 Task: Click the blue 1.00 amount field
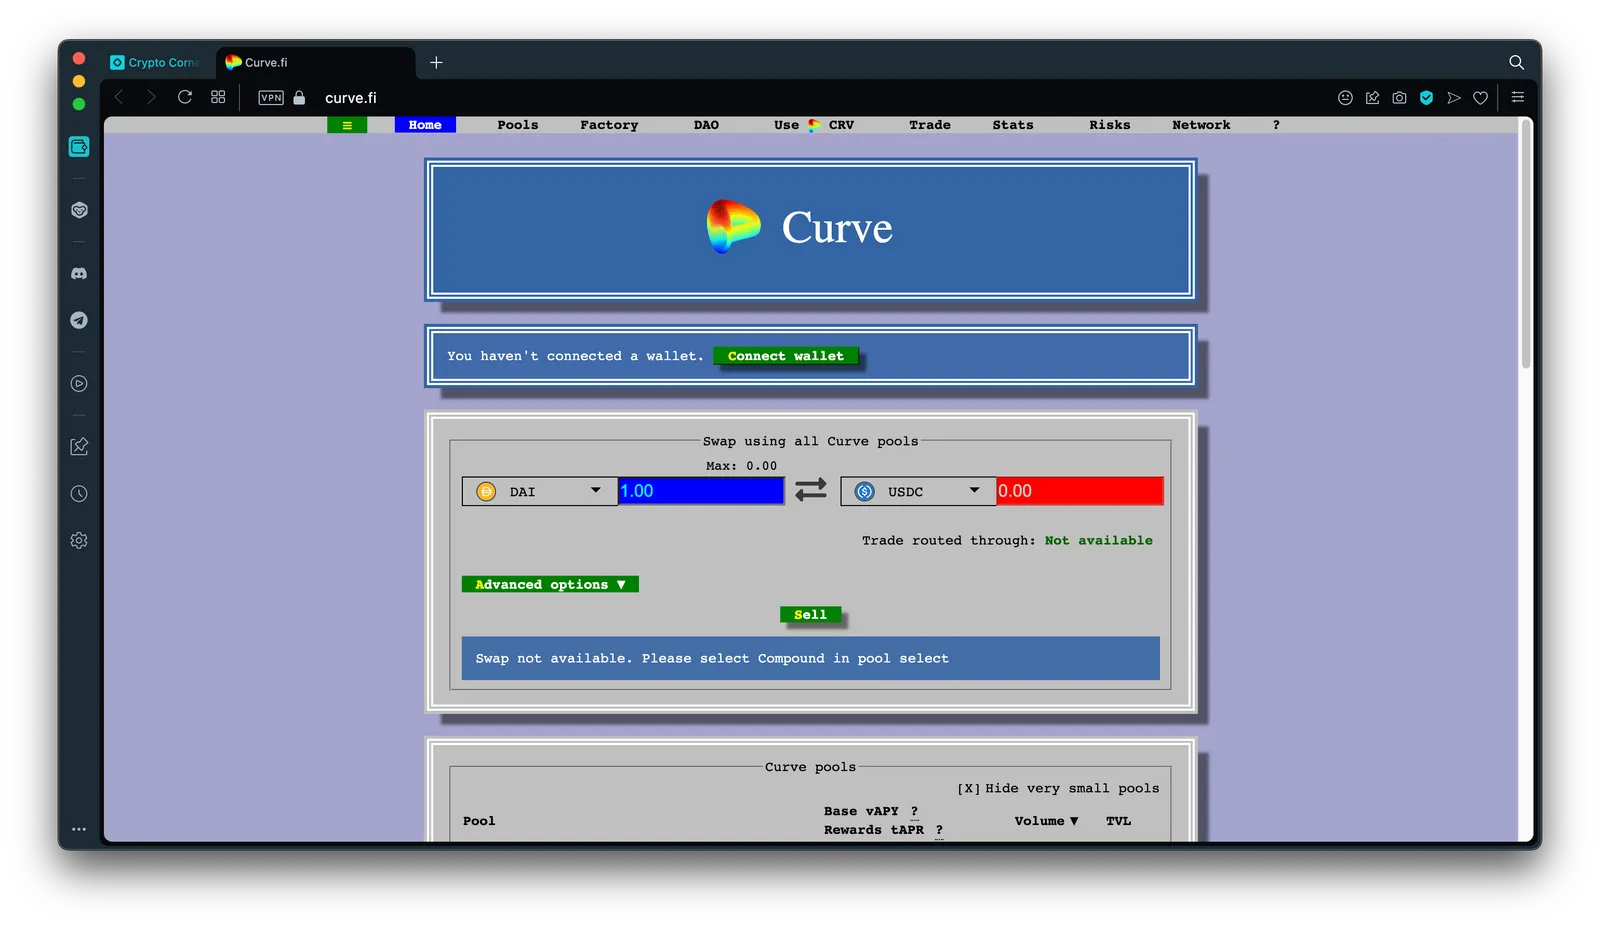click(701, 491)
